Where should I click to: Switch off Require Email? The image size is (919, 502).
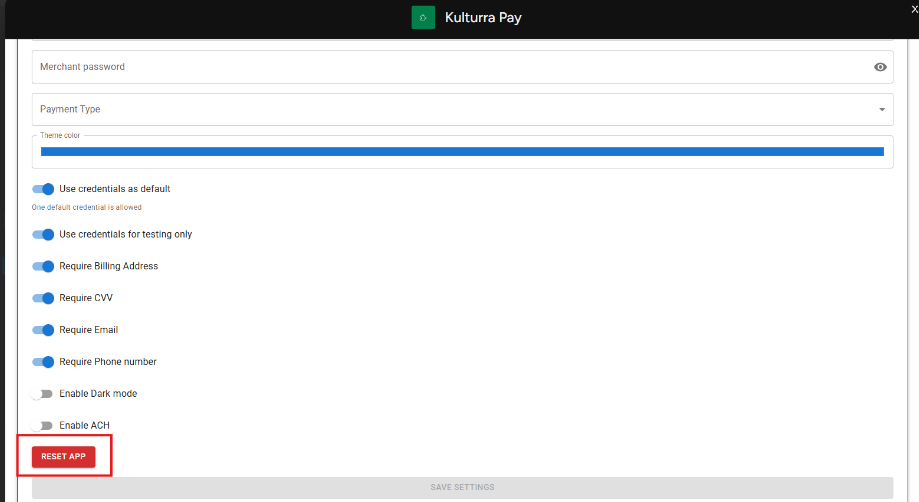coord(43,330)
